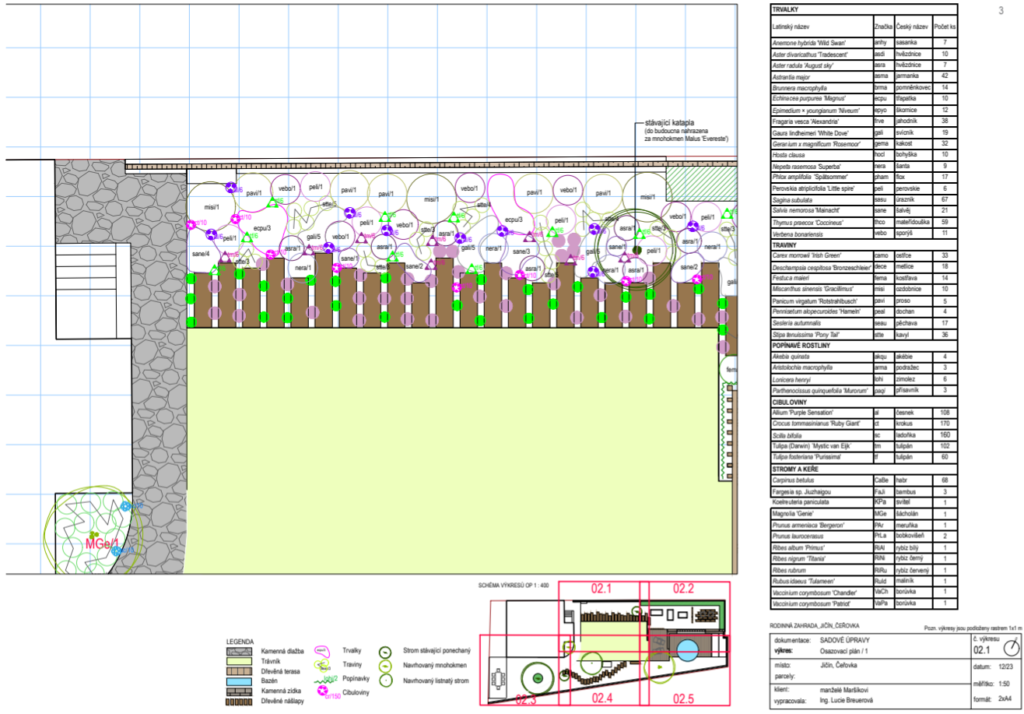This screenshot has height=714, width=1024.
Task: Click the Strom stávající ponechaný symbol
Action: (385, 650)
